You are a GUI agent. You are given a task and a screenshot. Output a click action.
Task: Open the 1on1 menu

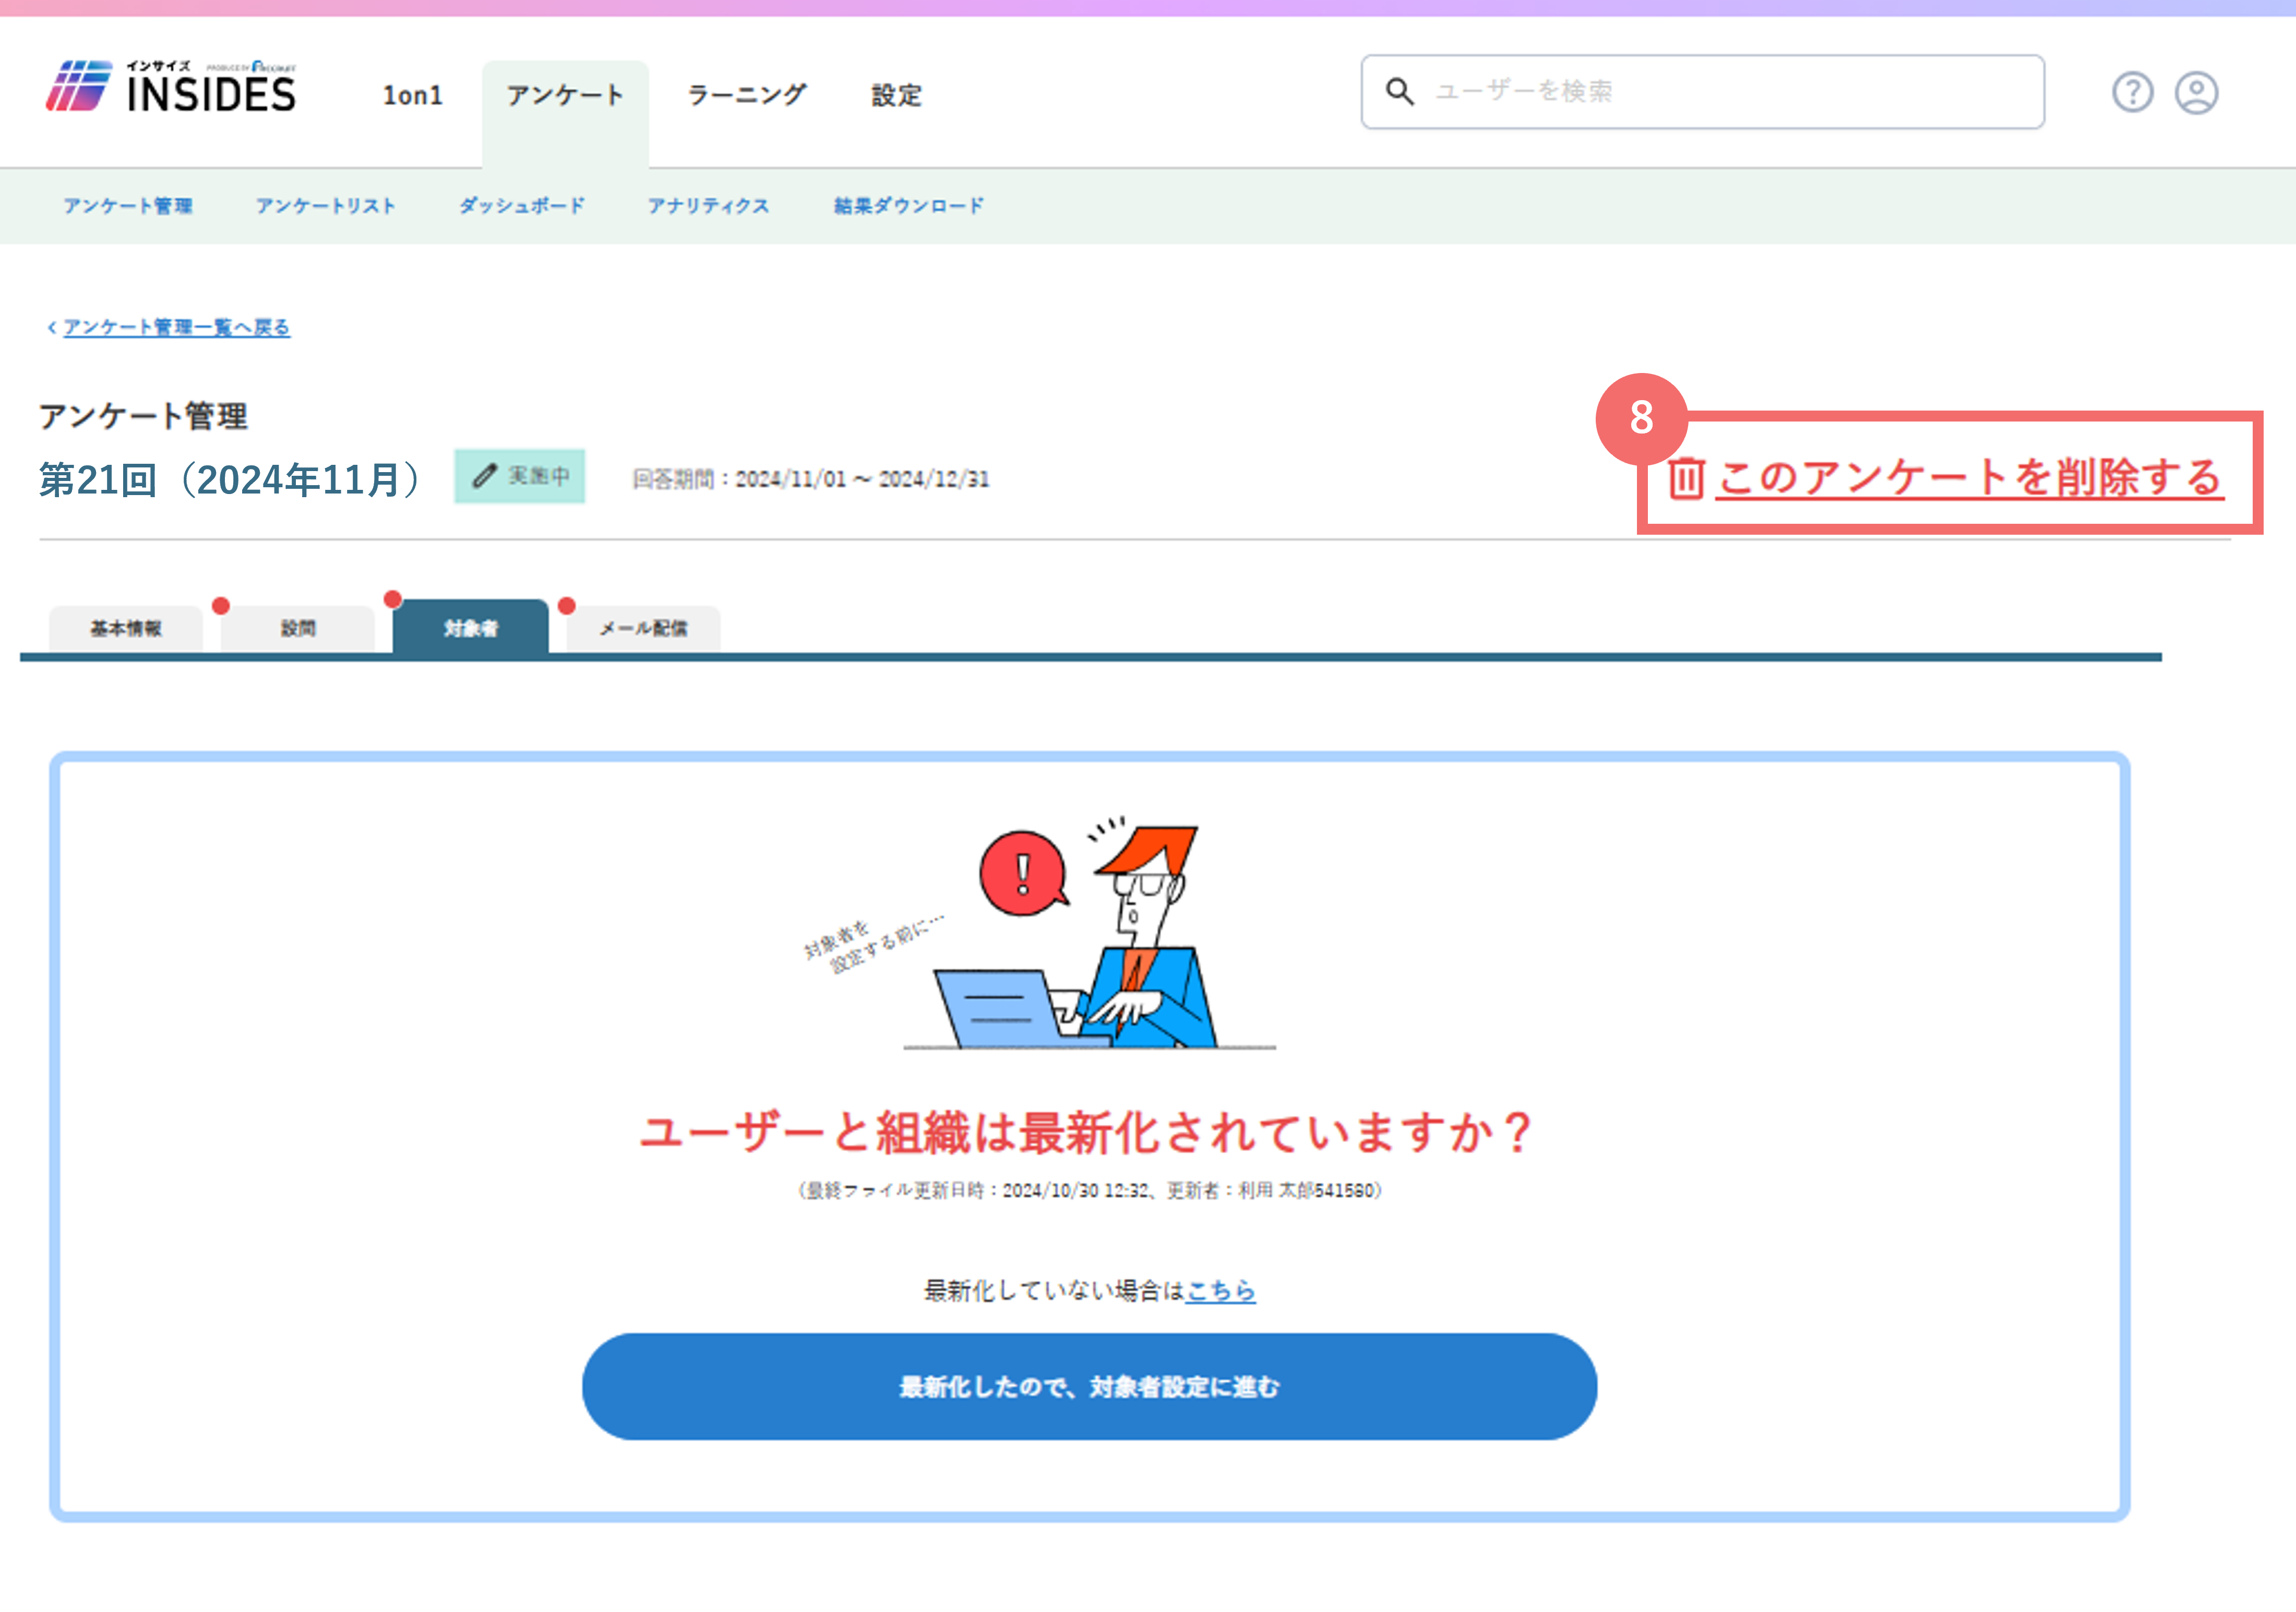[x=413, y=95]
